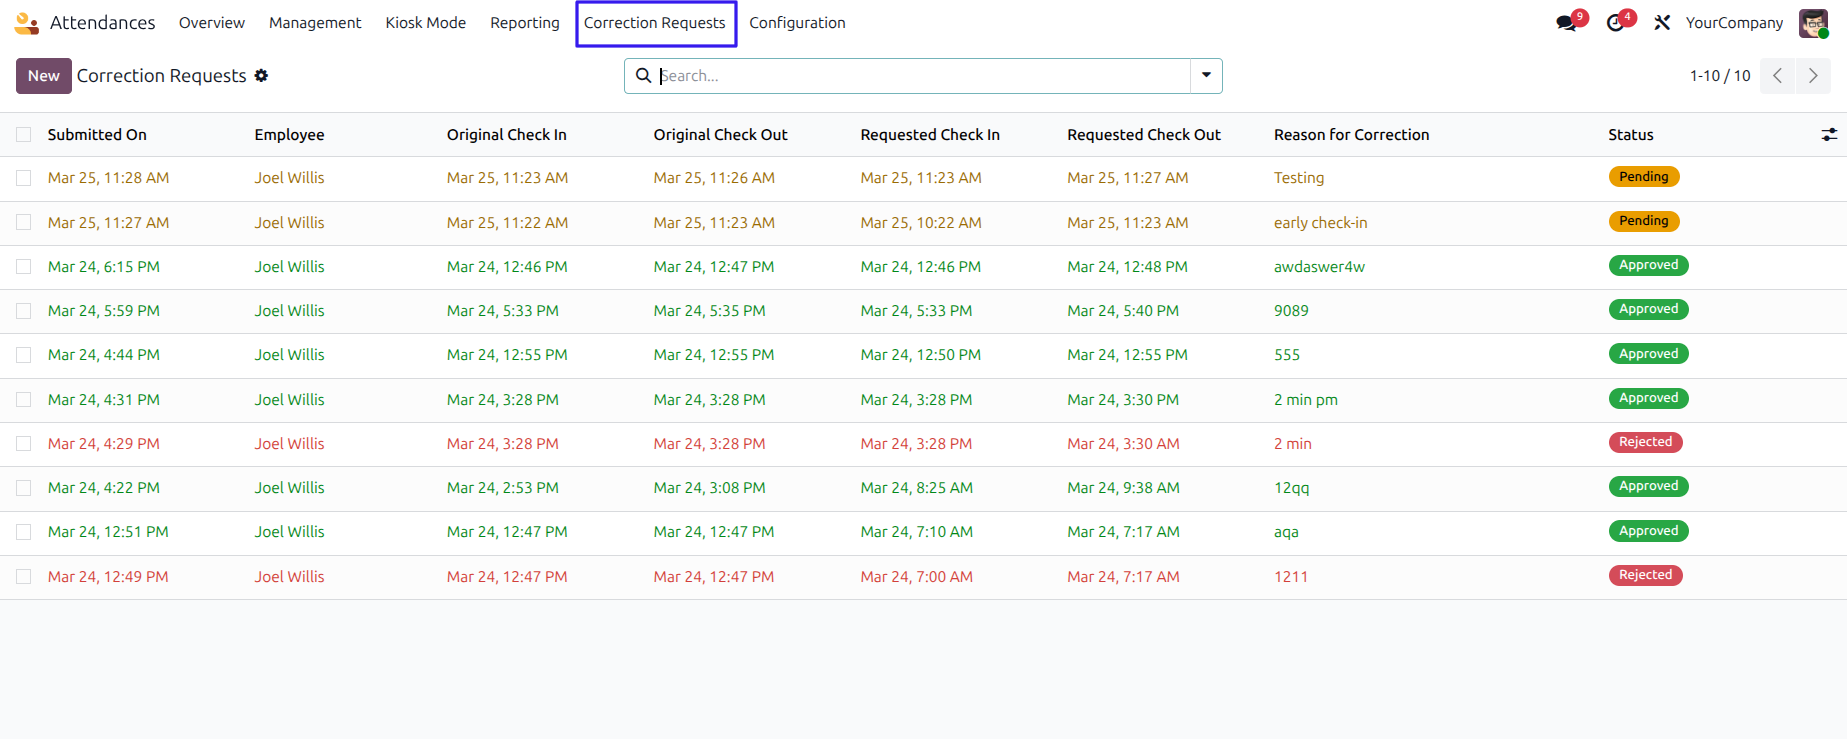This screenshot has width=1847, height=739.
Task: Select row submitted Mar 24, 12:49 PM
Action: (24, 577)
